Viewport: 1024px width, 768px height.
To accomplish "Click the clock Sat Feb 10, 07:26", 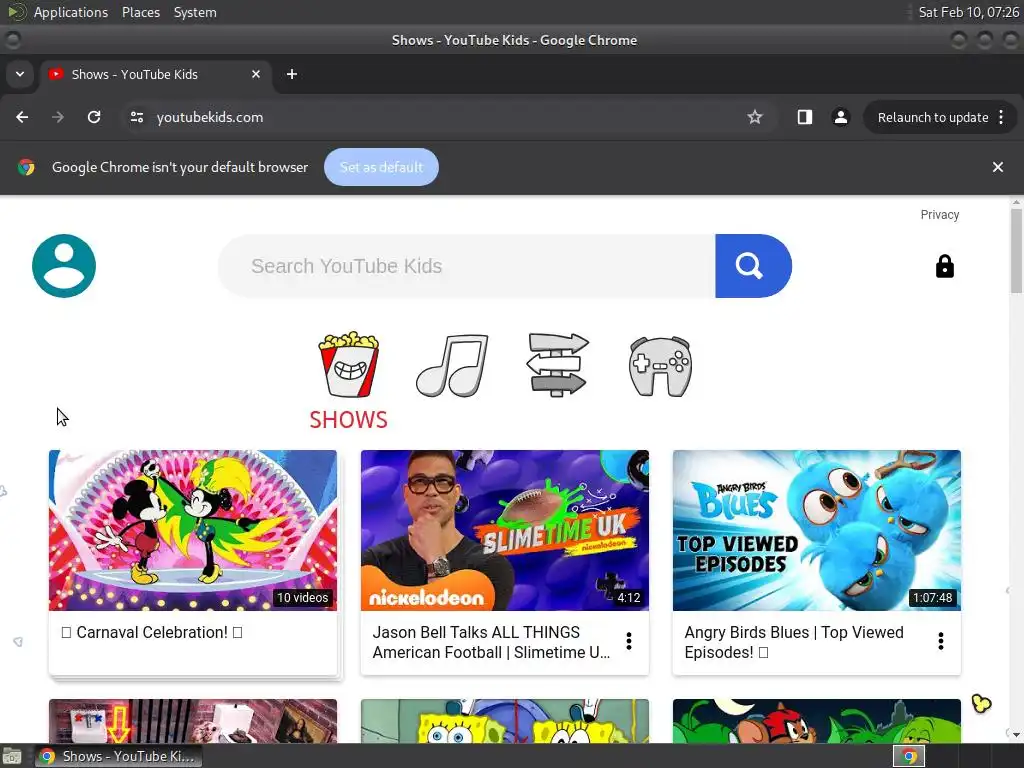I will point(968,12).
